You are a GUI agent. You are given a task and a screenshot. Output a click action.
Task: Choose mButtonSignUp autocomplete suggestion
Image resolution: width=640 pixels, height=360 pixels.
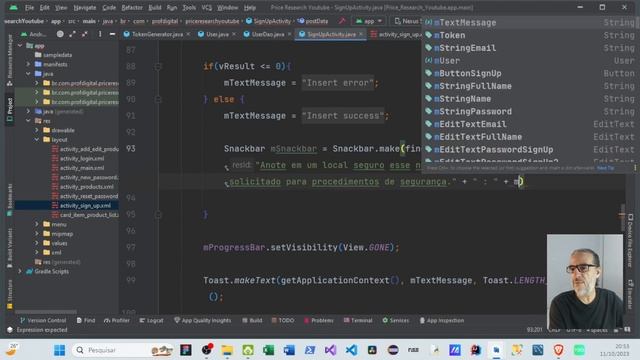[530, 73]
